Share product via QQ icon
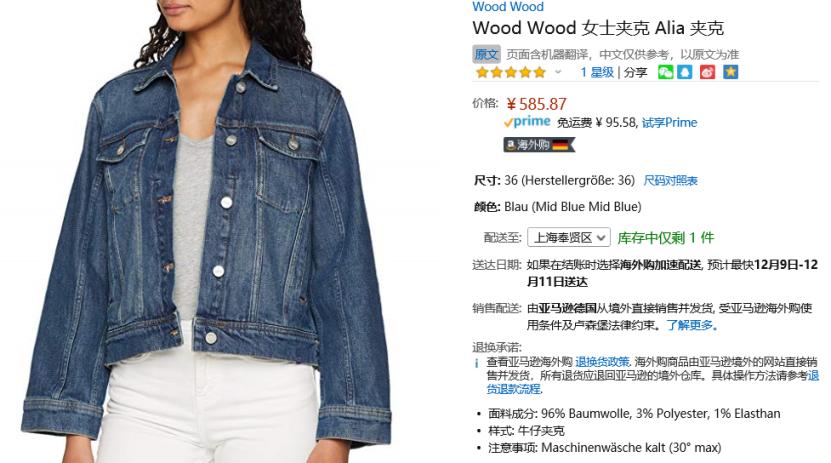The height and width of the screenshot is (463, 831). (685, 72)
